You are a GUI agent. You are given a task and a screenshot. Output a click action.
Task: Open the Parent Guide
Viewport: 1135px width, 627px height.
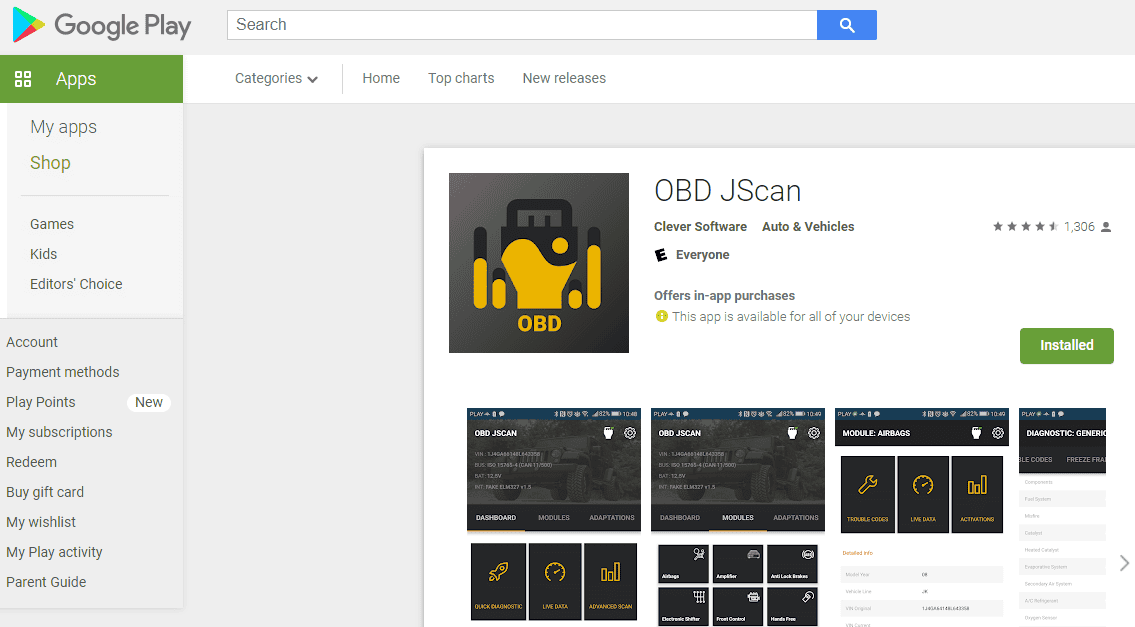tap(46, 582)
